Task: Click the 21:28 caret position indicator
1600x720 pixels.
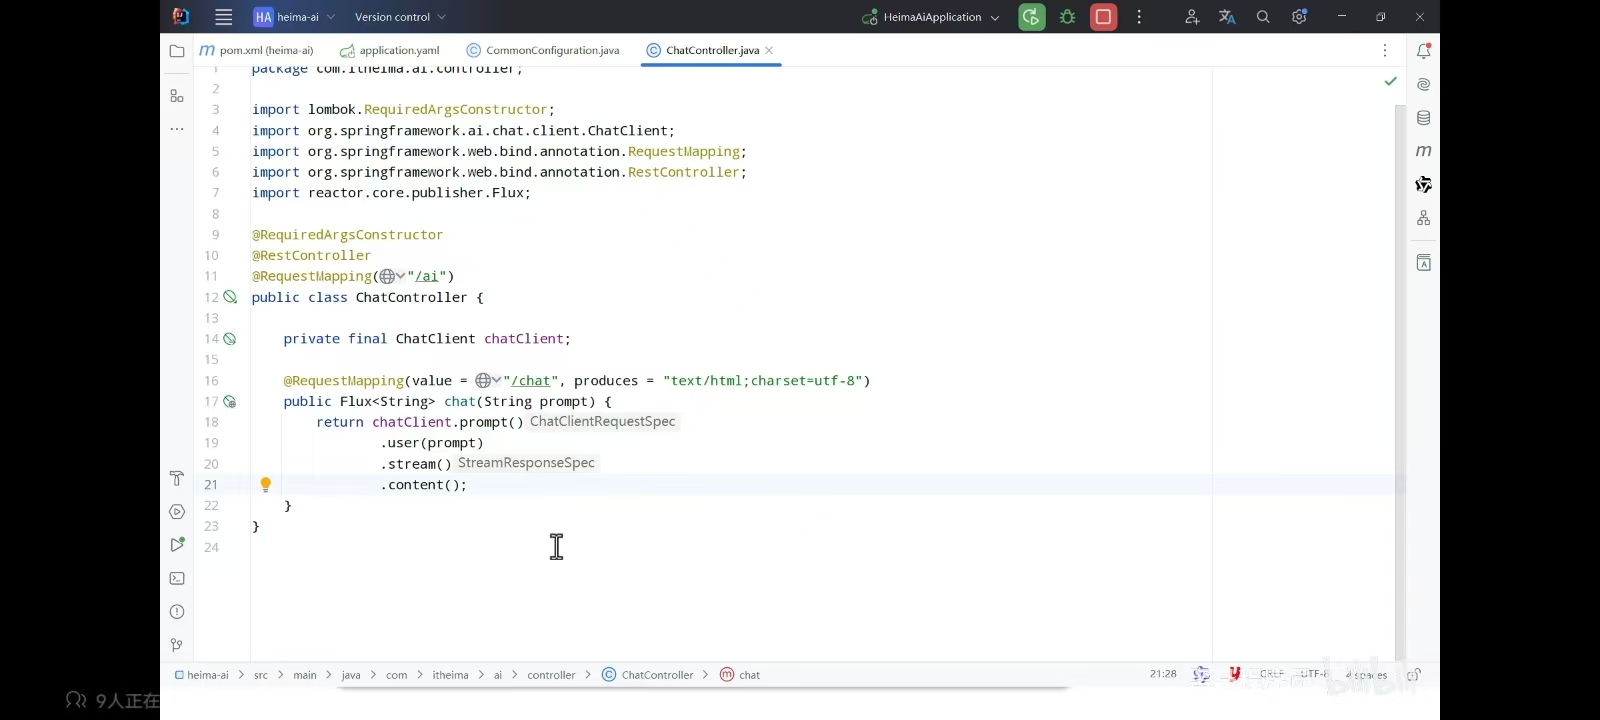Action: click(1163, 674)
